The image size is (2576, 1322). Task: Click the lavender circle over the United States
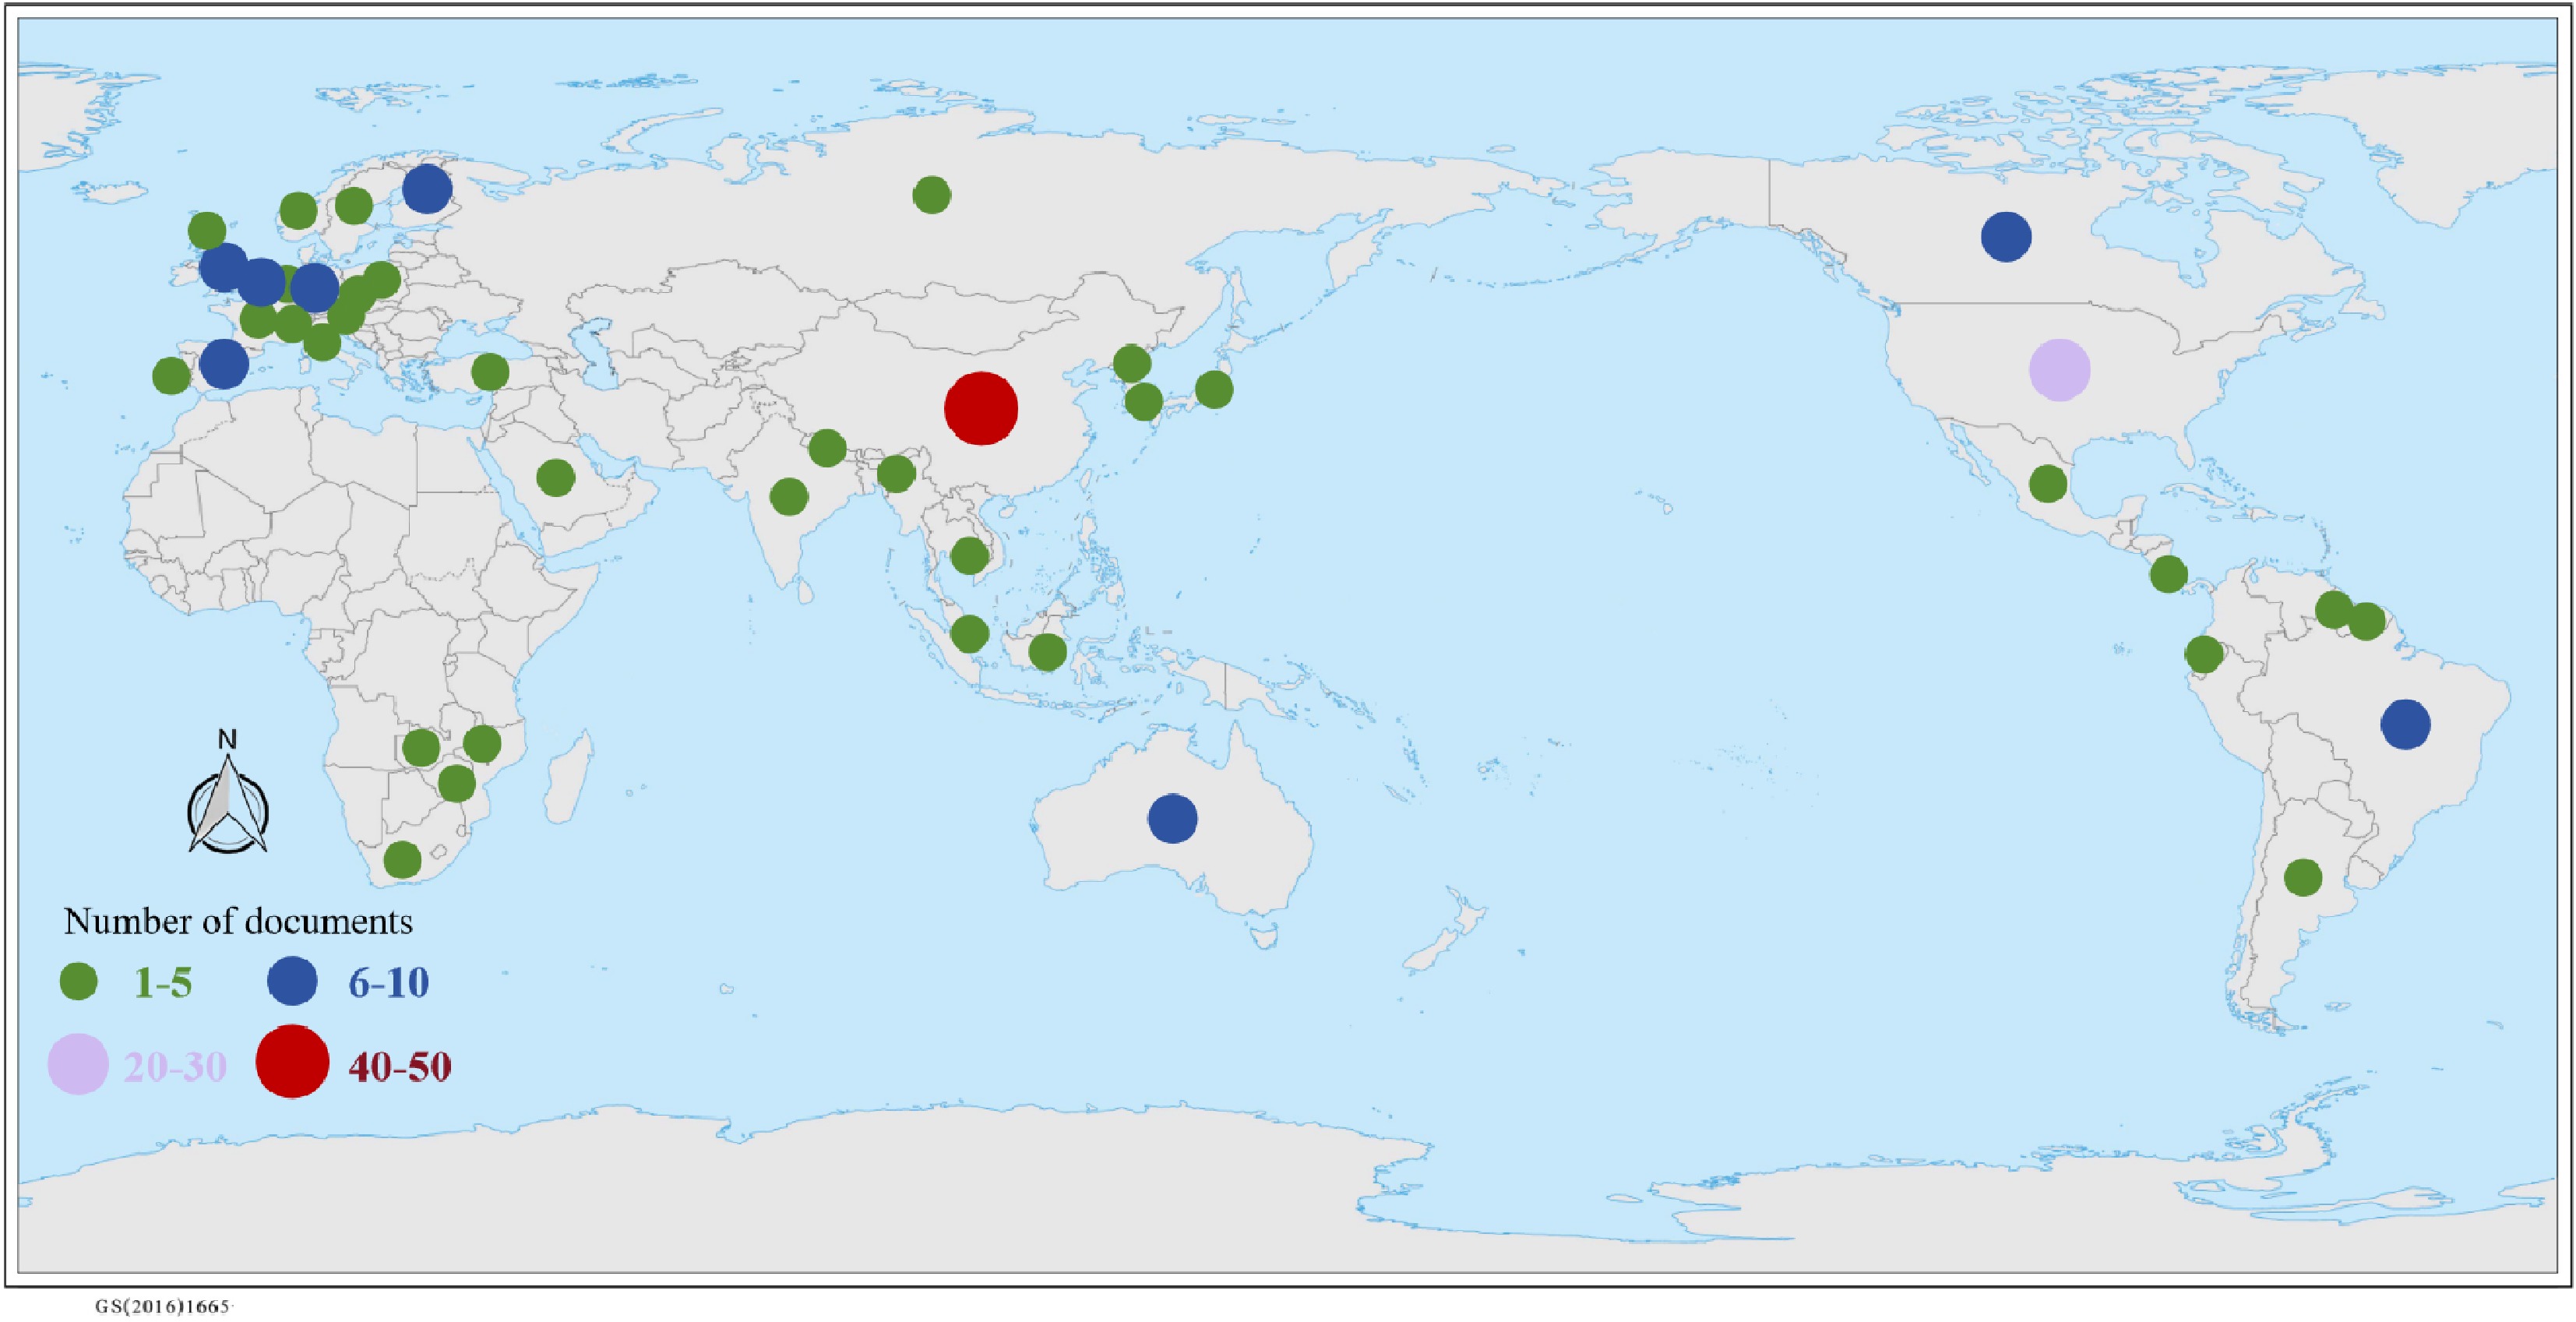[2060, 369]
